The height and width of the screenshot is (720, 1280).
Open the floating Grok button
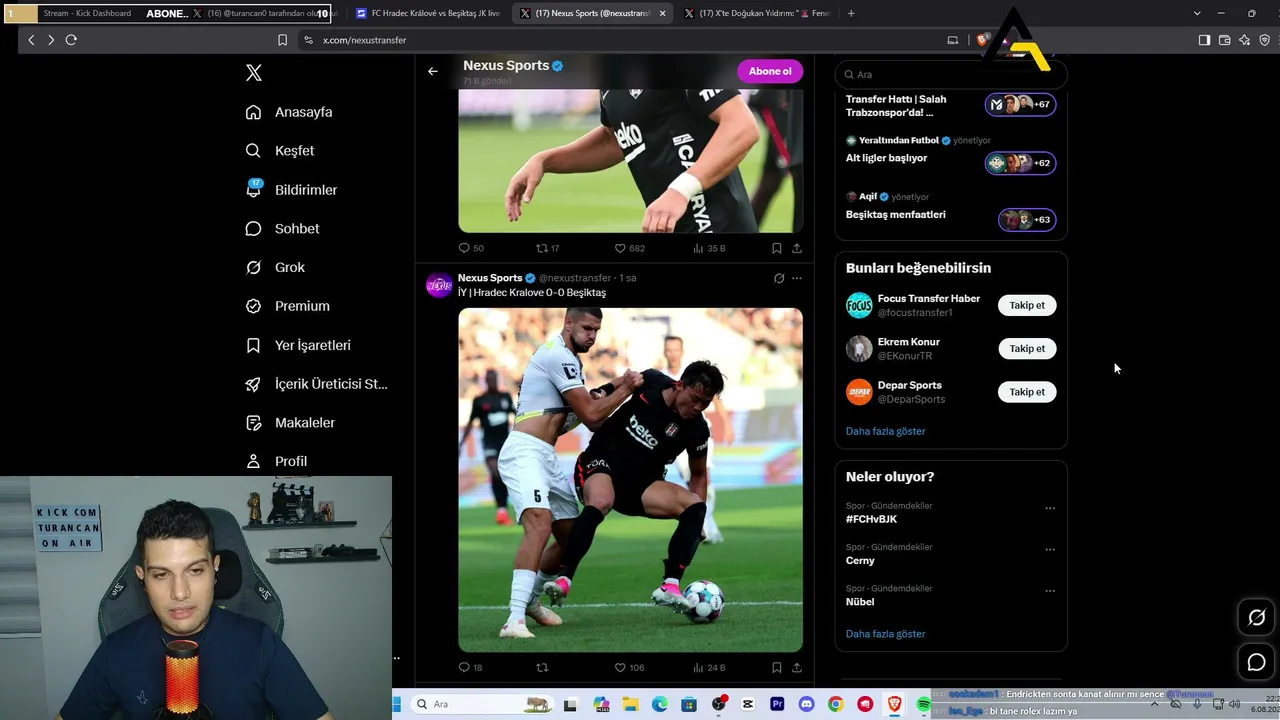click(x=1257, y=618)
